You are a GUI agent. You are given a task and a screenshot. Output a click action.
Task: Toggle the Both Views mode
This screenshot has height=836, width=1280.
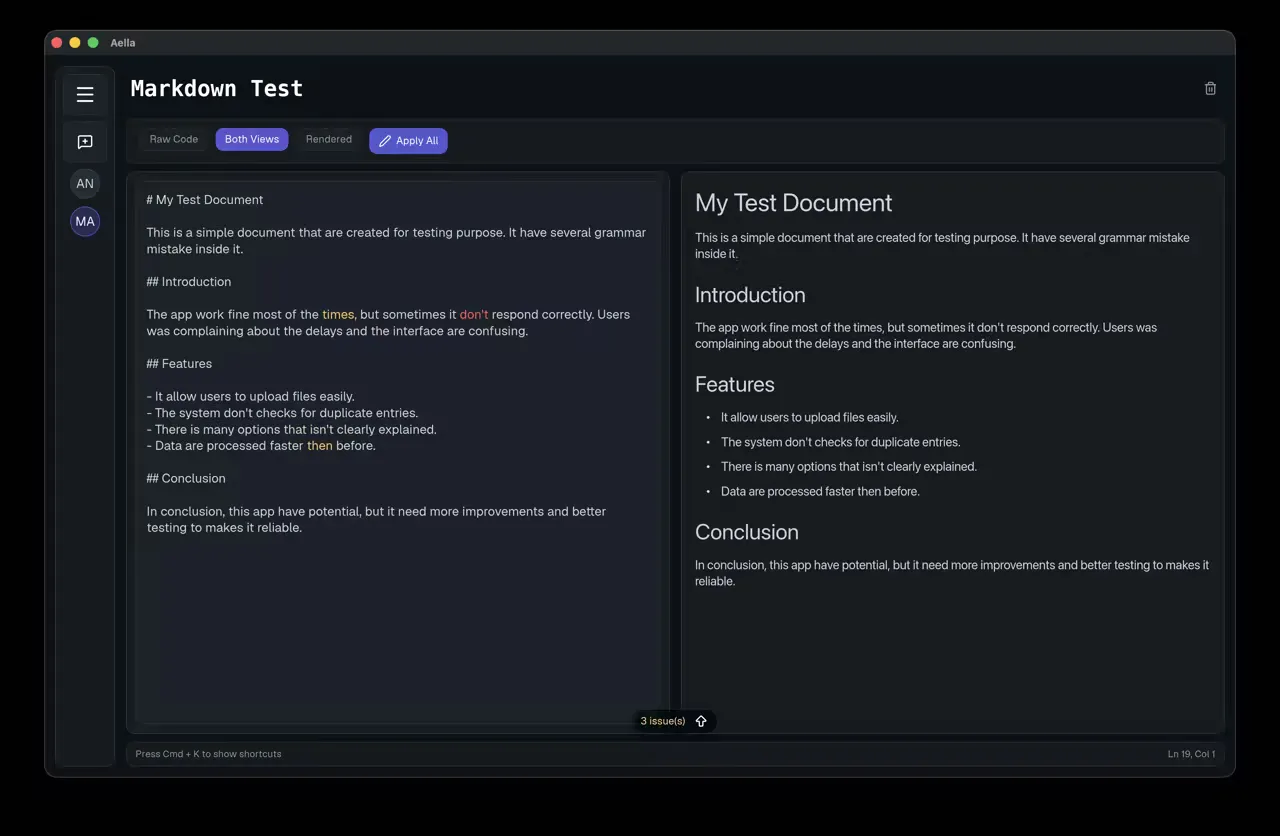coord(251,139)
